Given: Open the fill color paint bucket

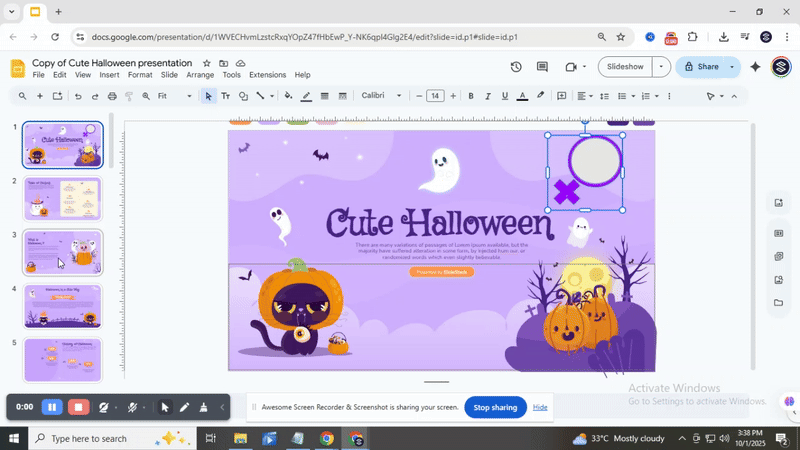Looking at the screenshot, I should (288, 96).
